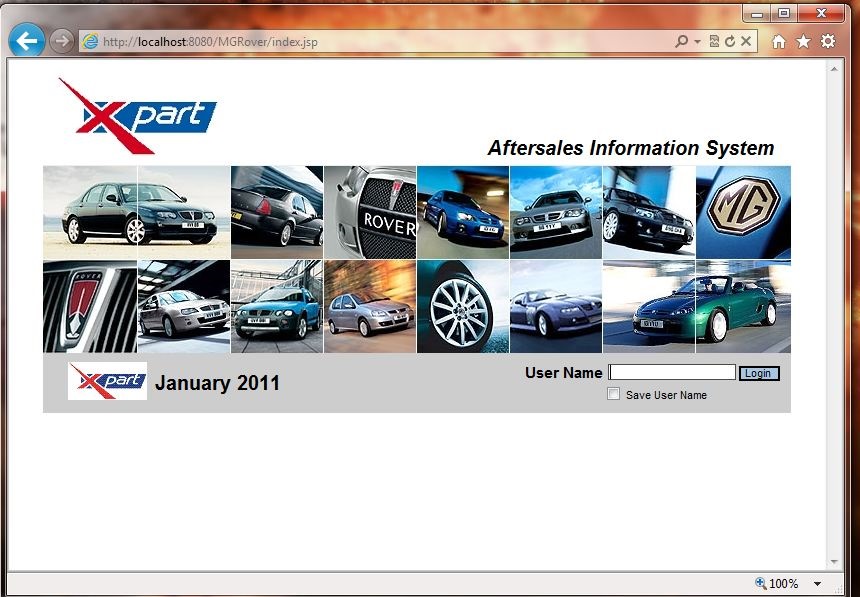
Task: Click the address bar URL localhost:8080/MGRover/index.jsp
Action: pyautogui.click(x=210, y=42)
